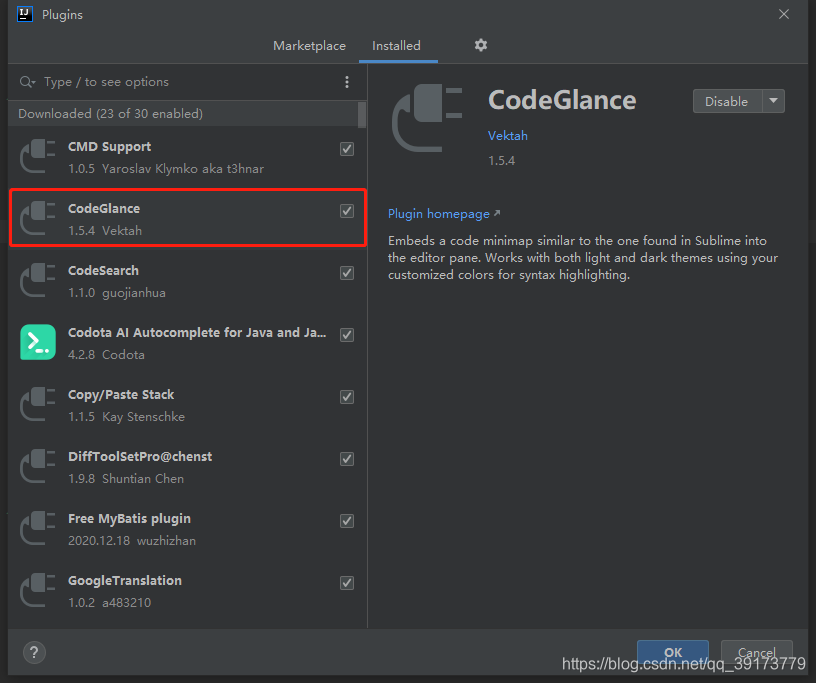Open the plugins settings gear menu
Viewport: 816px width, 683px height.
coord(481,45)
